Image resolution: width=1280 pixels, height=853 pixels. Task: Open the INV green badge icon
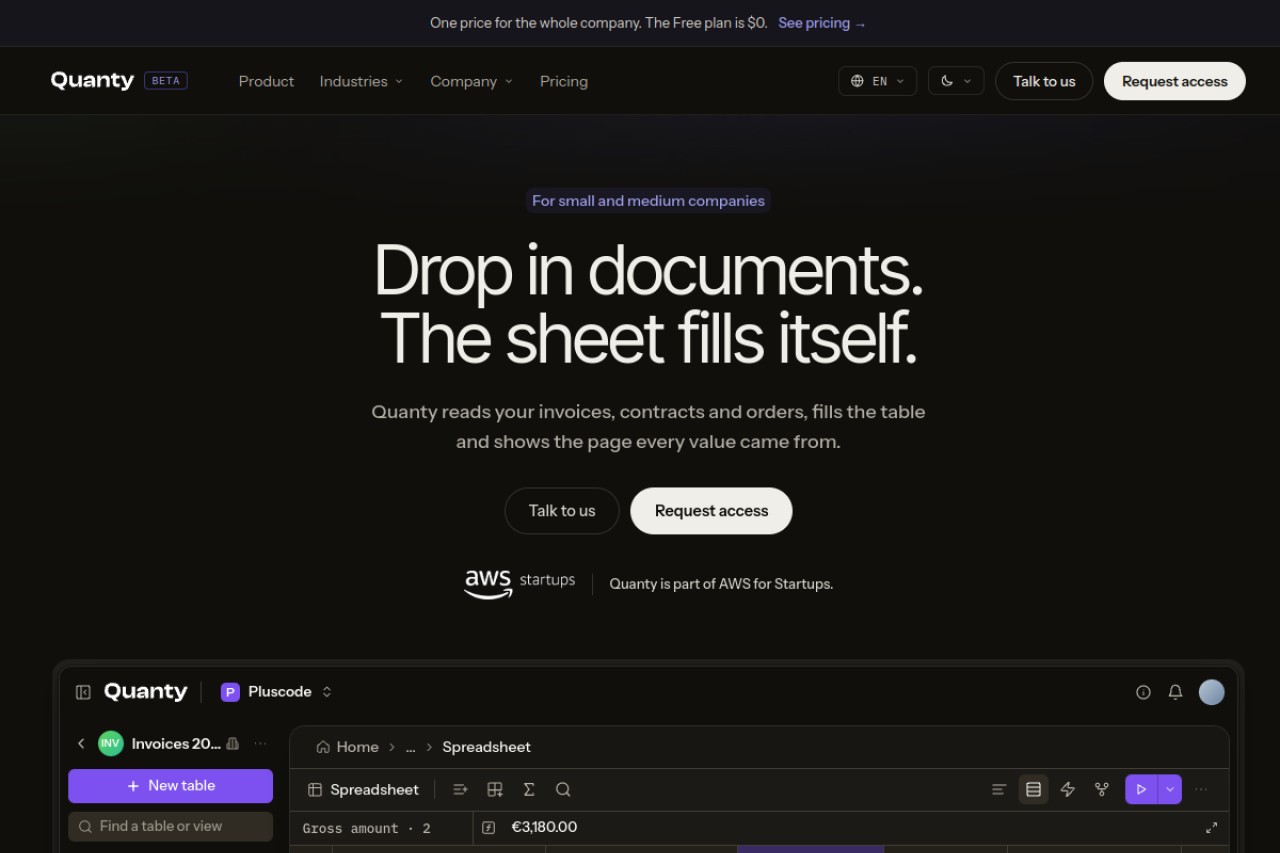point(110,744)
